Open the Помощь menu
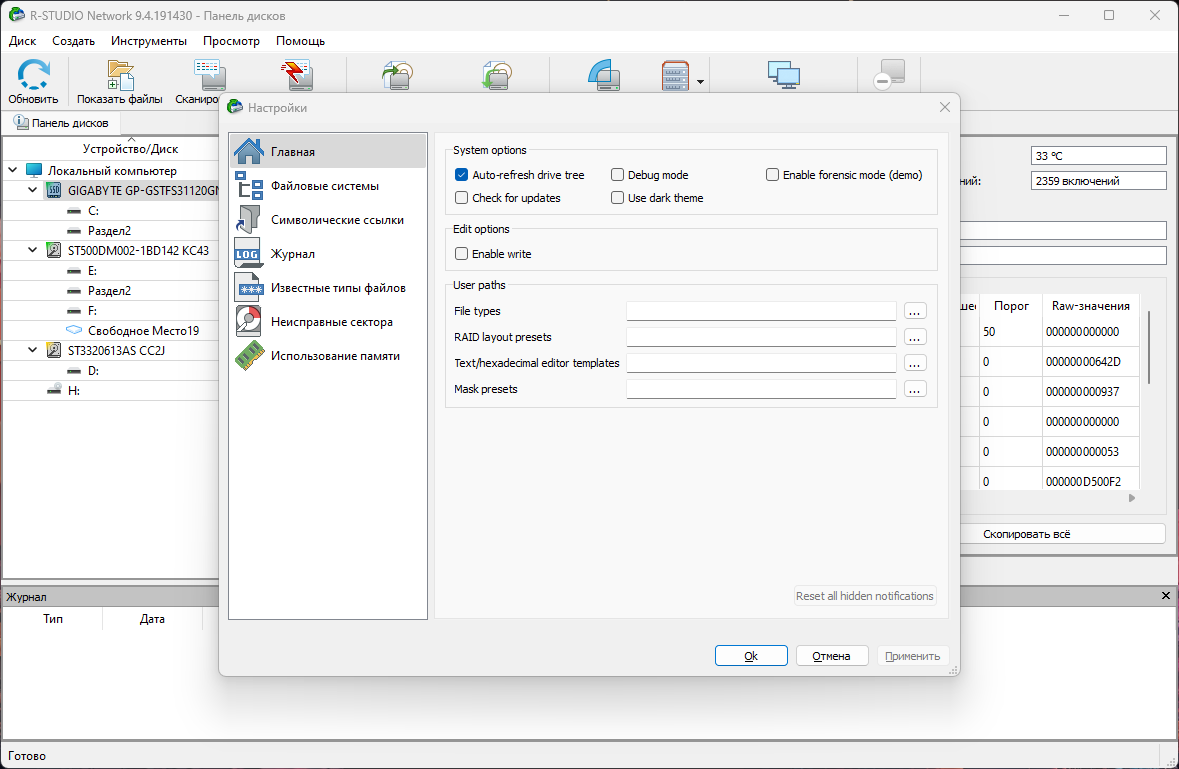Image resolution: width=1179 pixels, height=769 pixels. 300,41
